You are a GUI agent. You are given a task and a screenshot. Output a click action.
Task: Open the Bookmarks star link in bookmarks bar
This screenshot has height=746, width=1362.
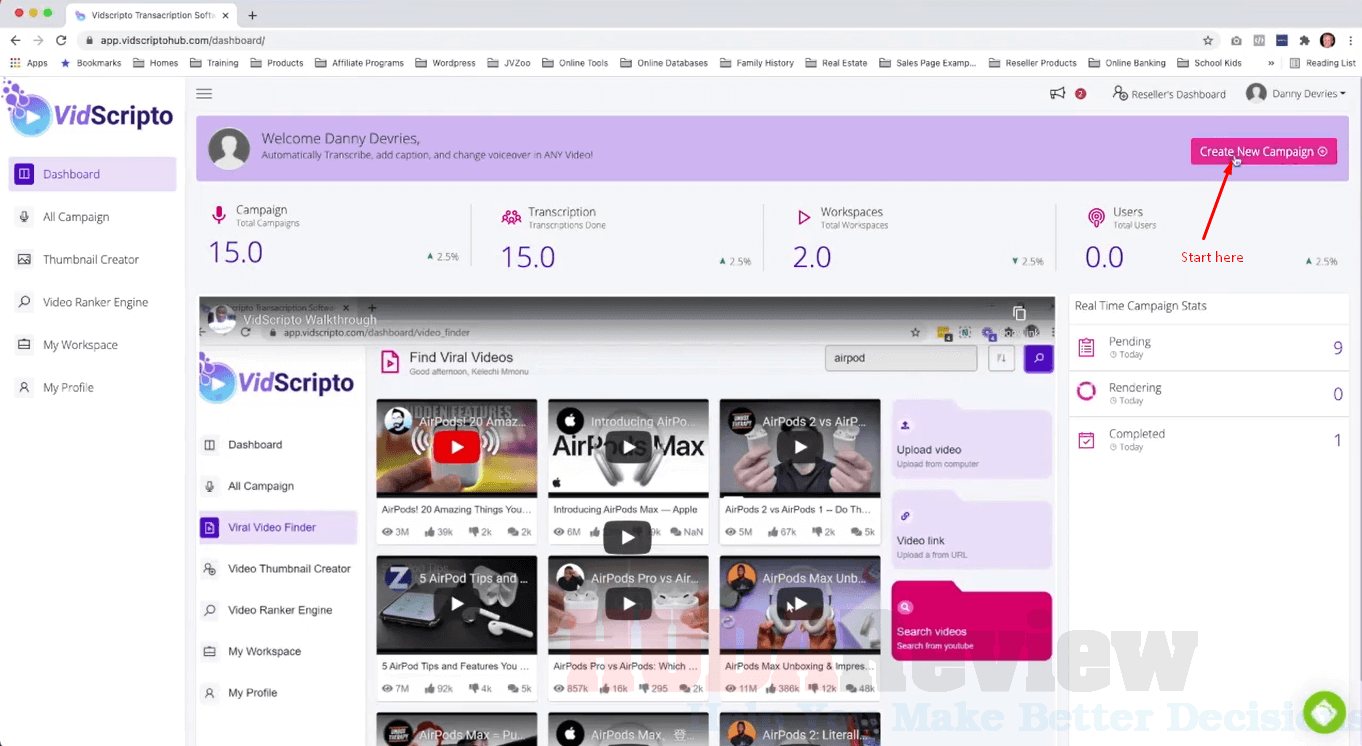click(x=91, y=63)
